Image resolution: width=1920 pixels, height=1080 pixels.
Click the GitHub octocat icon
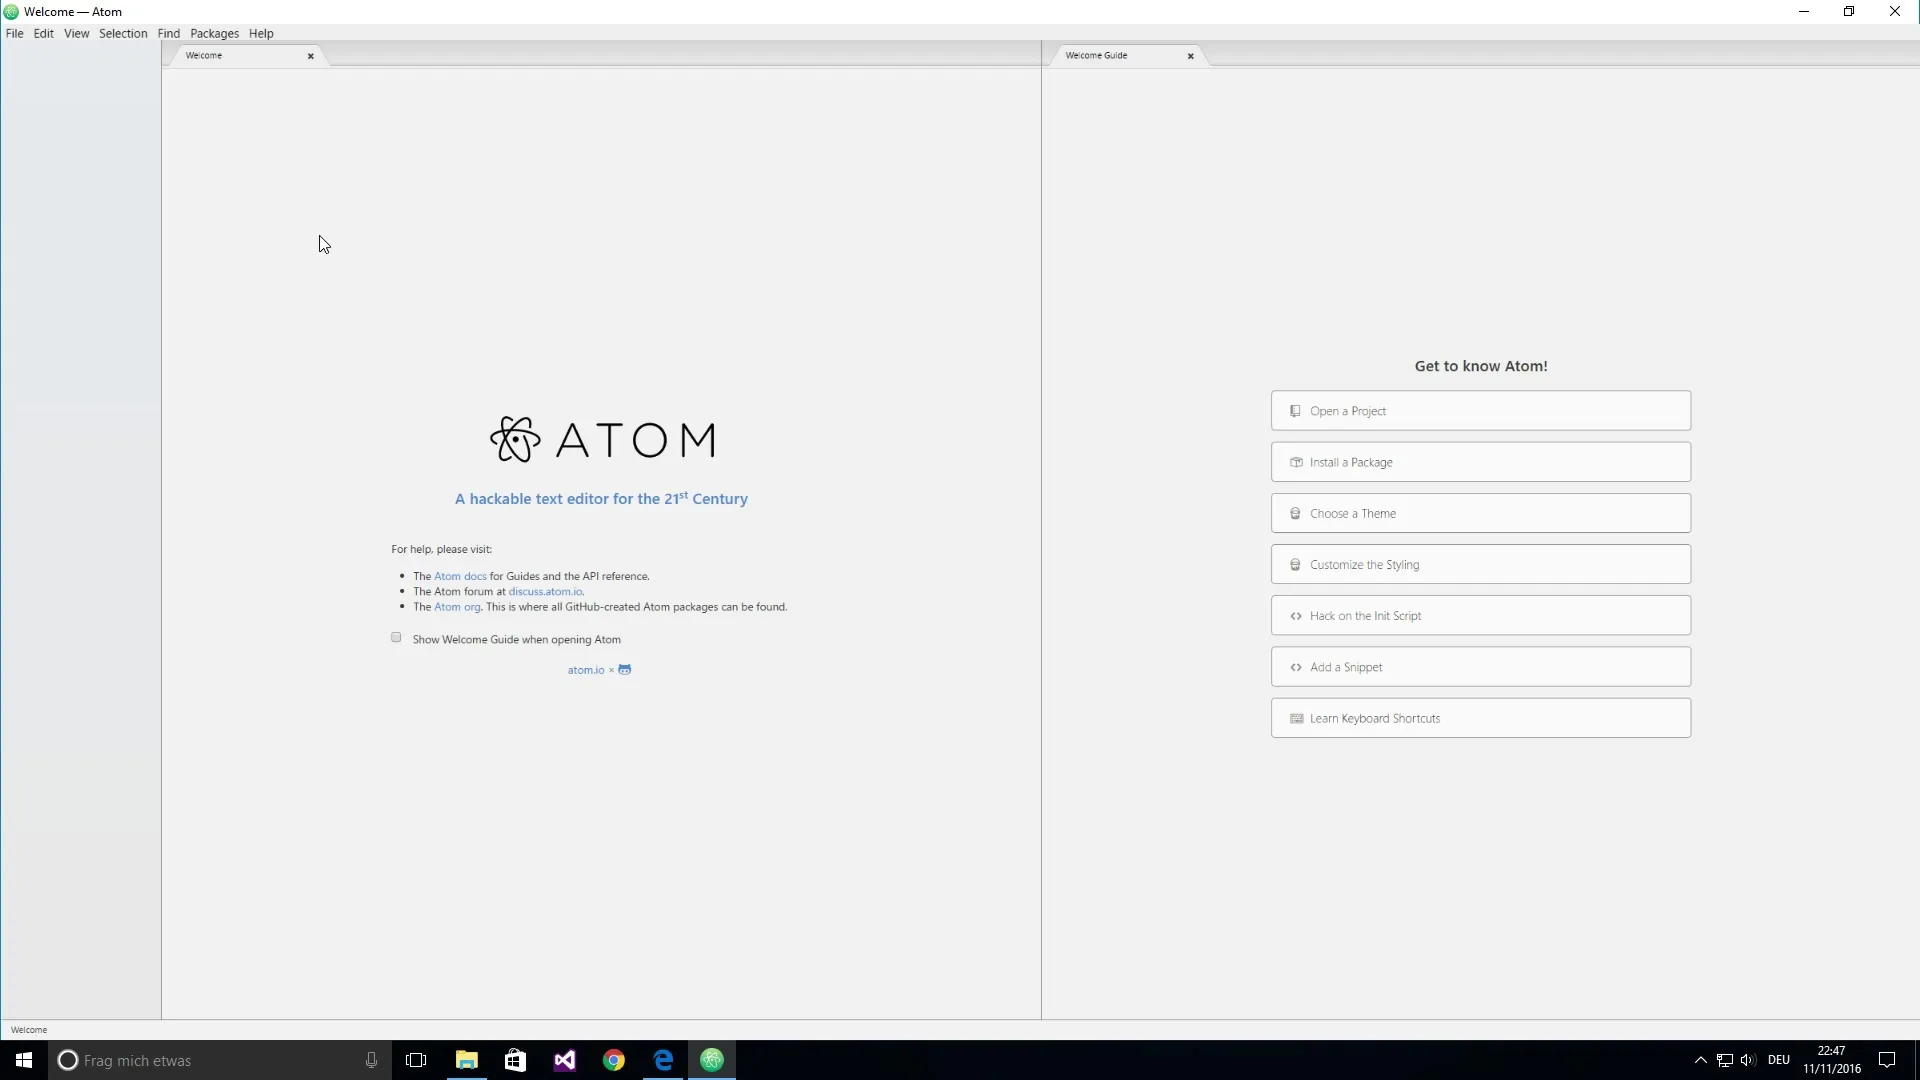pyautogui.click(x=624, y=670)
